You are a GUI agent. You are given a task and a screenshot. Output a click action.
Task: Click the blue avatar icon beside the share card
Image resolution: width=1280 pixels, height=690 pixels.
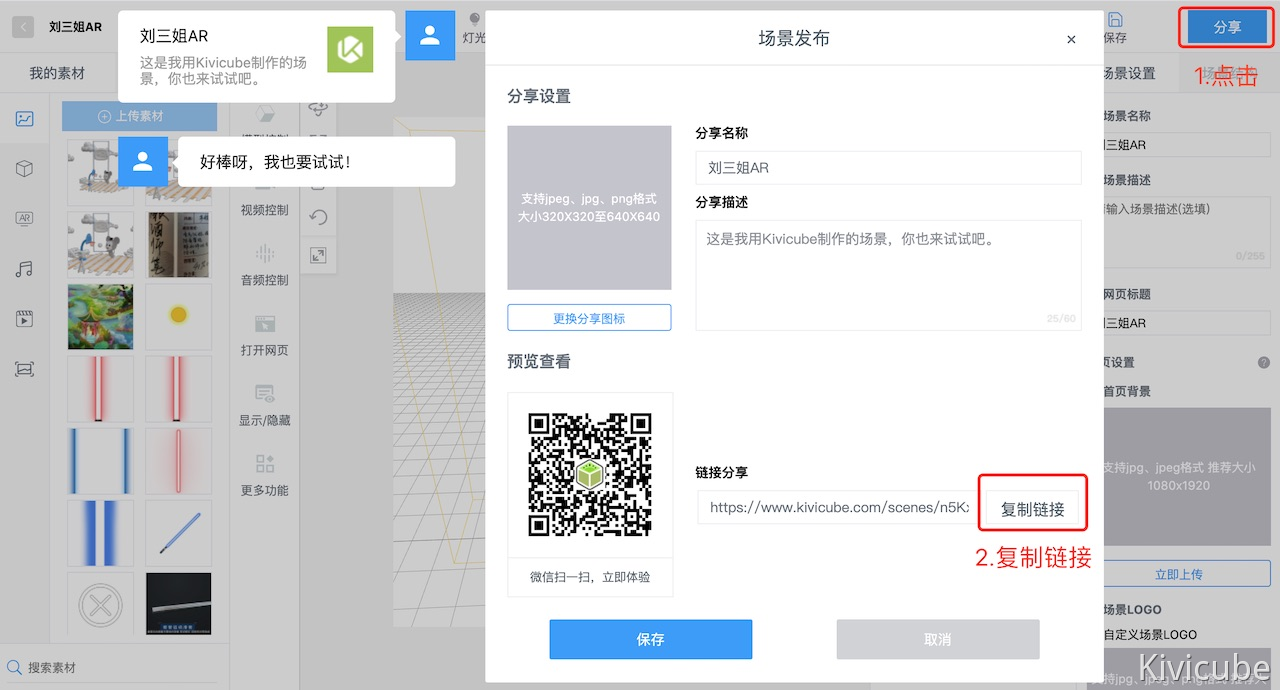pos(430,35)
